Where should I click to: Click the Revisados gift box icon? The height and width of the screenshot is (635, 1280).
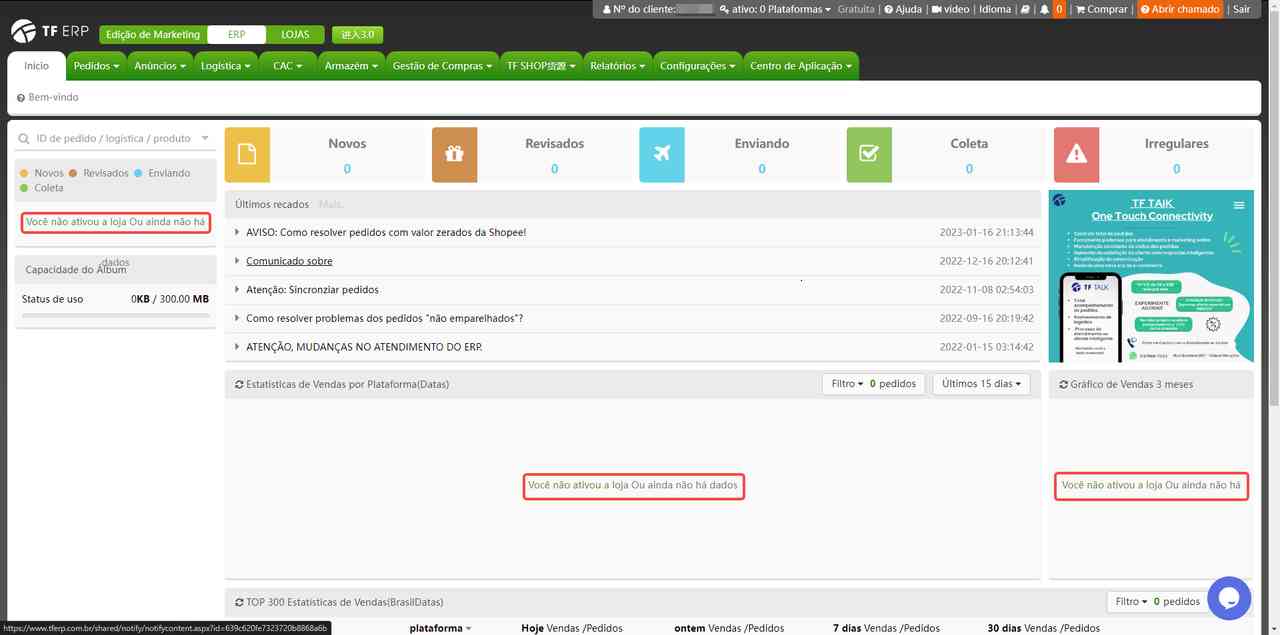tap(454, 154)
